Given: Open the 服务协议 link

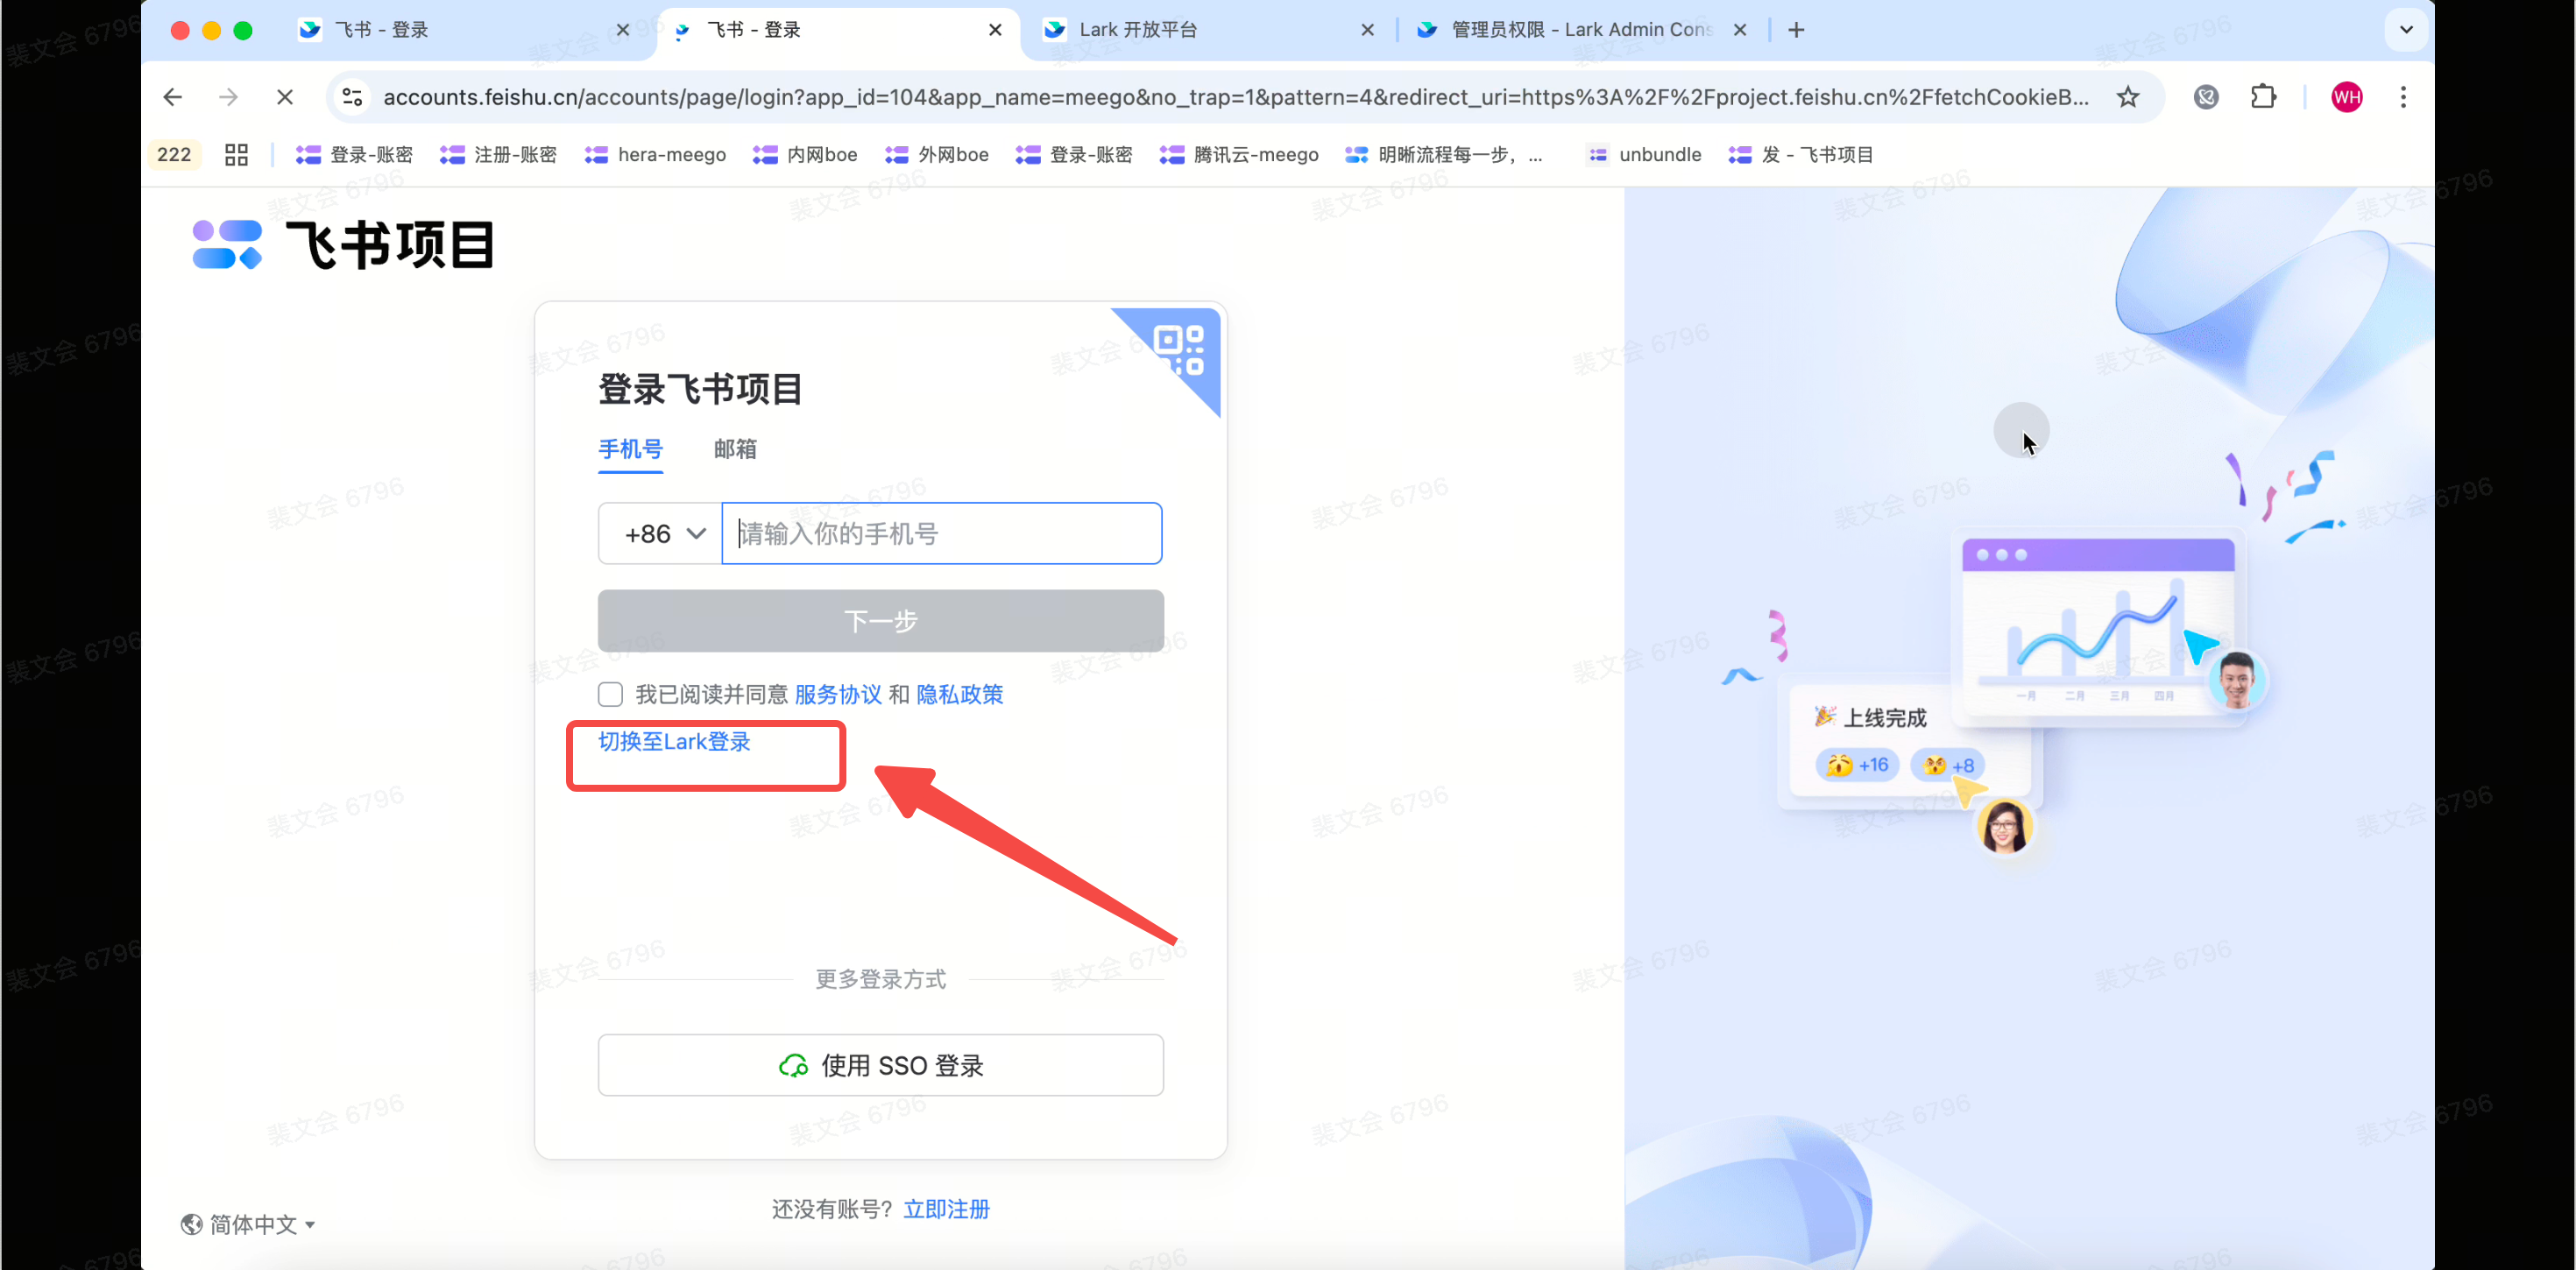Looking at the screenshot, I should [x=838, y=695].
